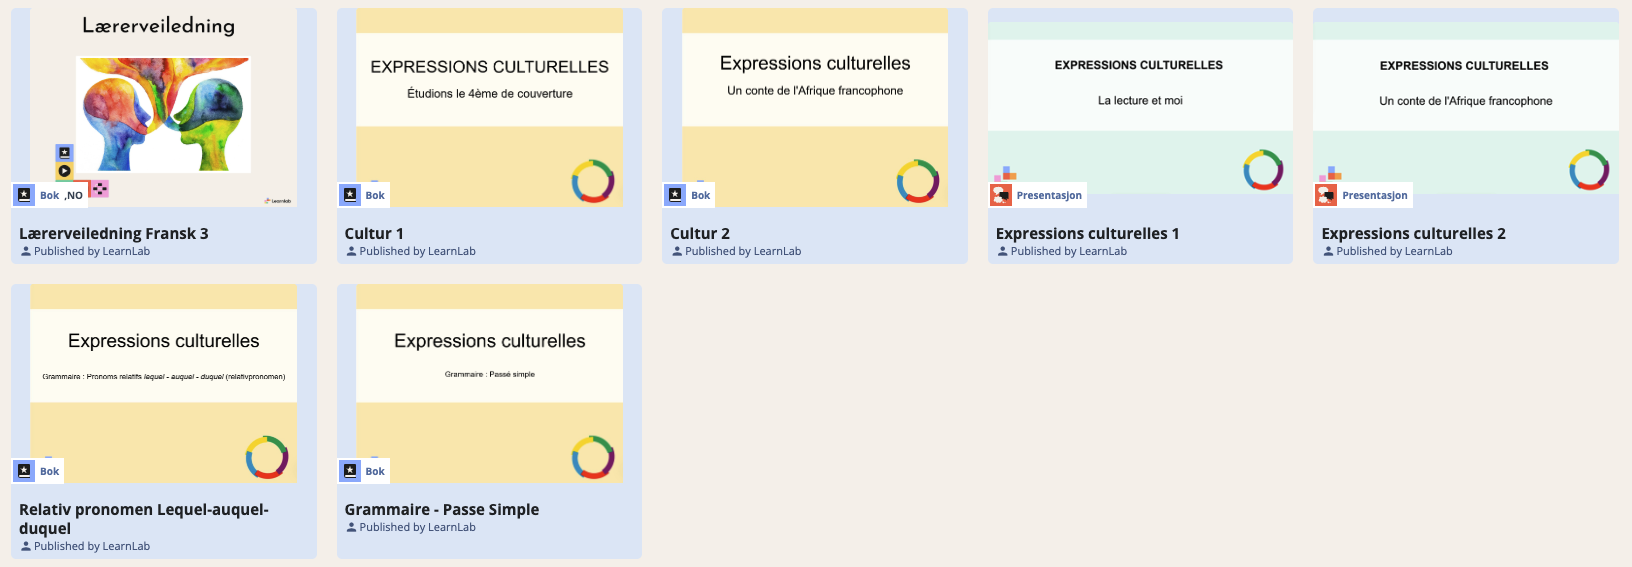Select the Lærerveiledning colorful heads thumbnail
Screen dimensions: 1632x567
163,112
